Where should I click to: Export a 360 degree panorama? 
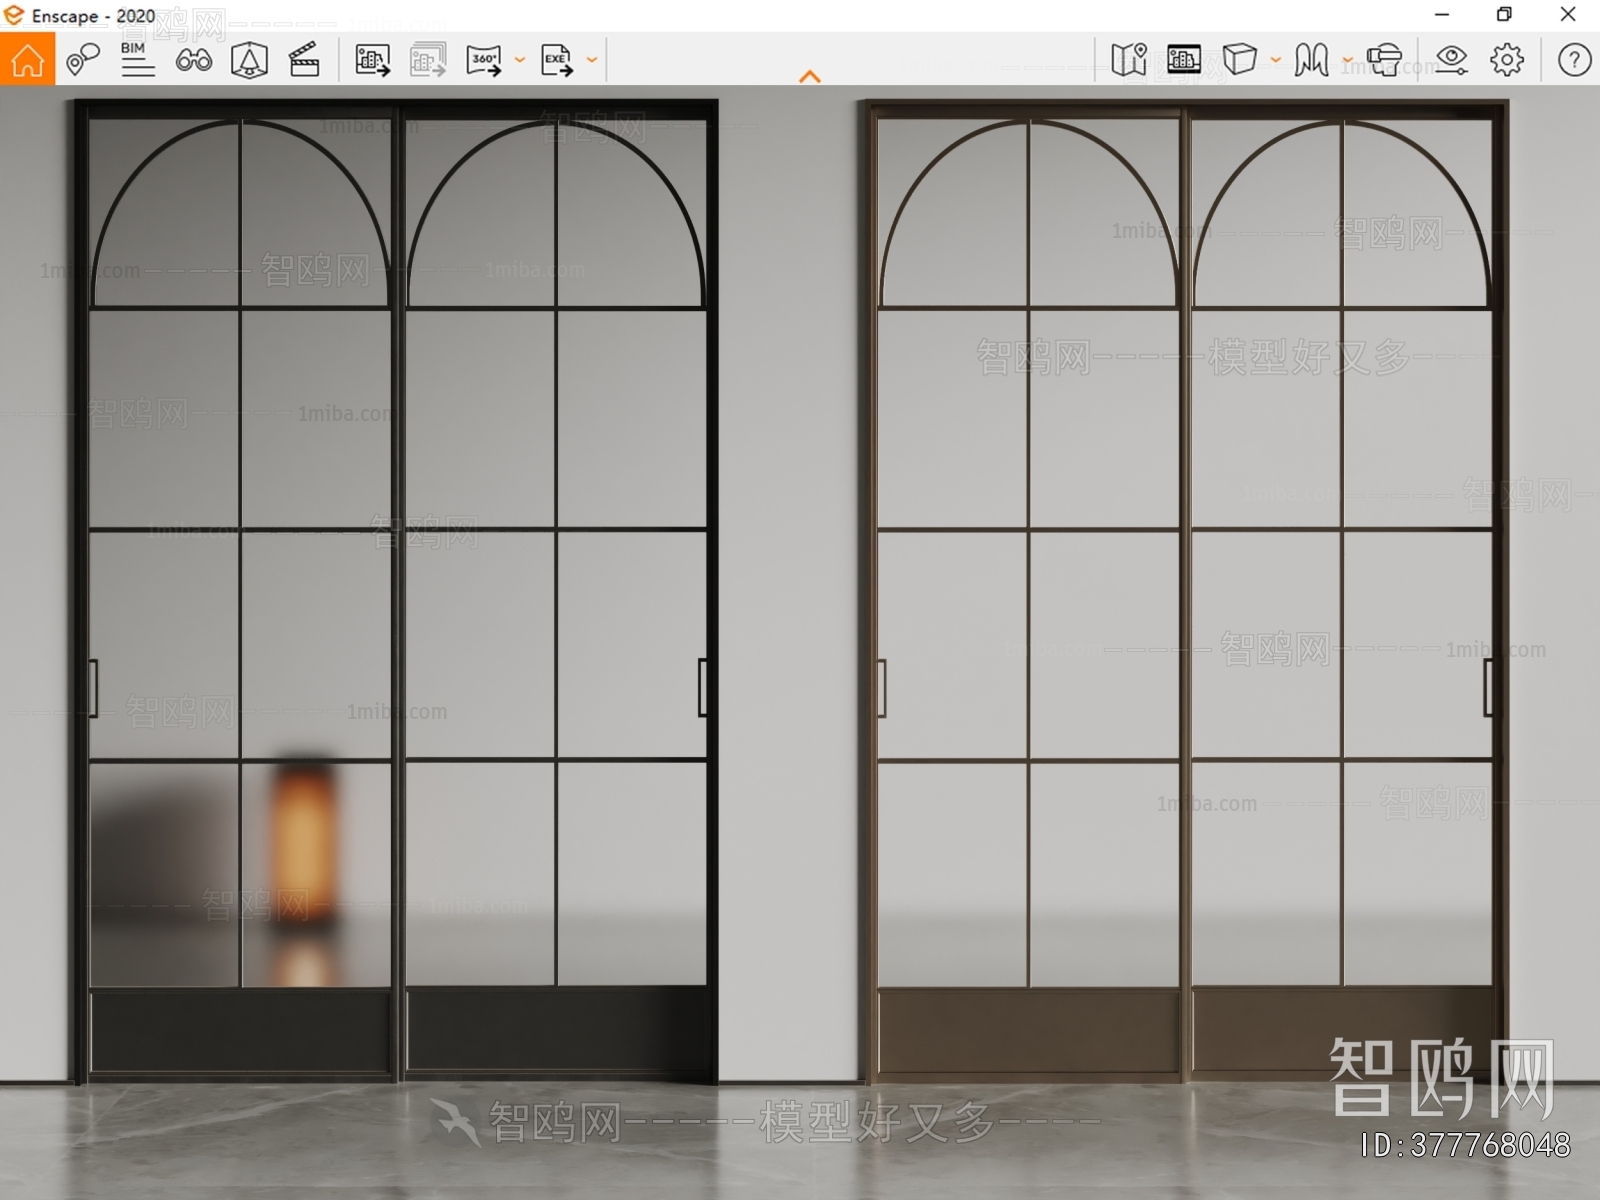[484, 60]
